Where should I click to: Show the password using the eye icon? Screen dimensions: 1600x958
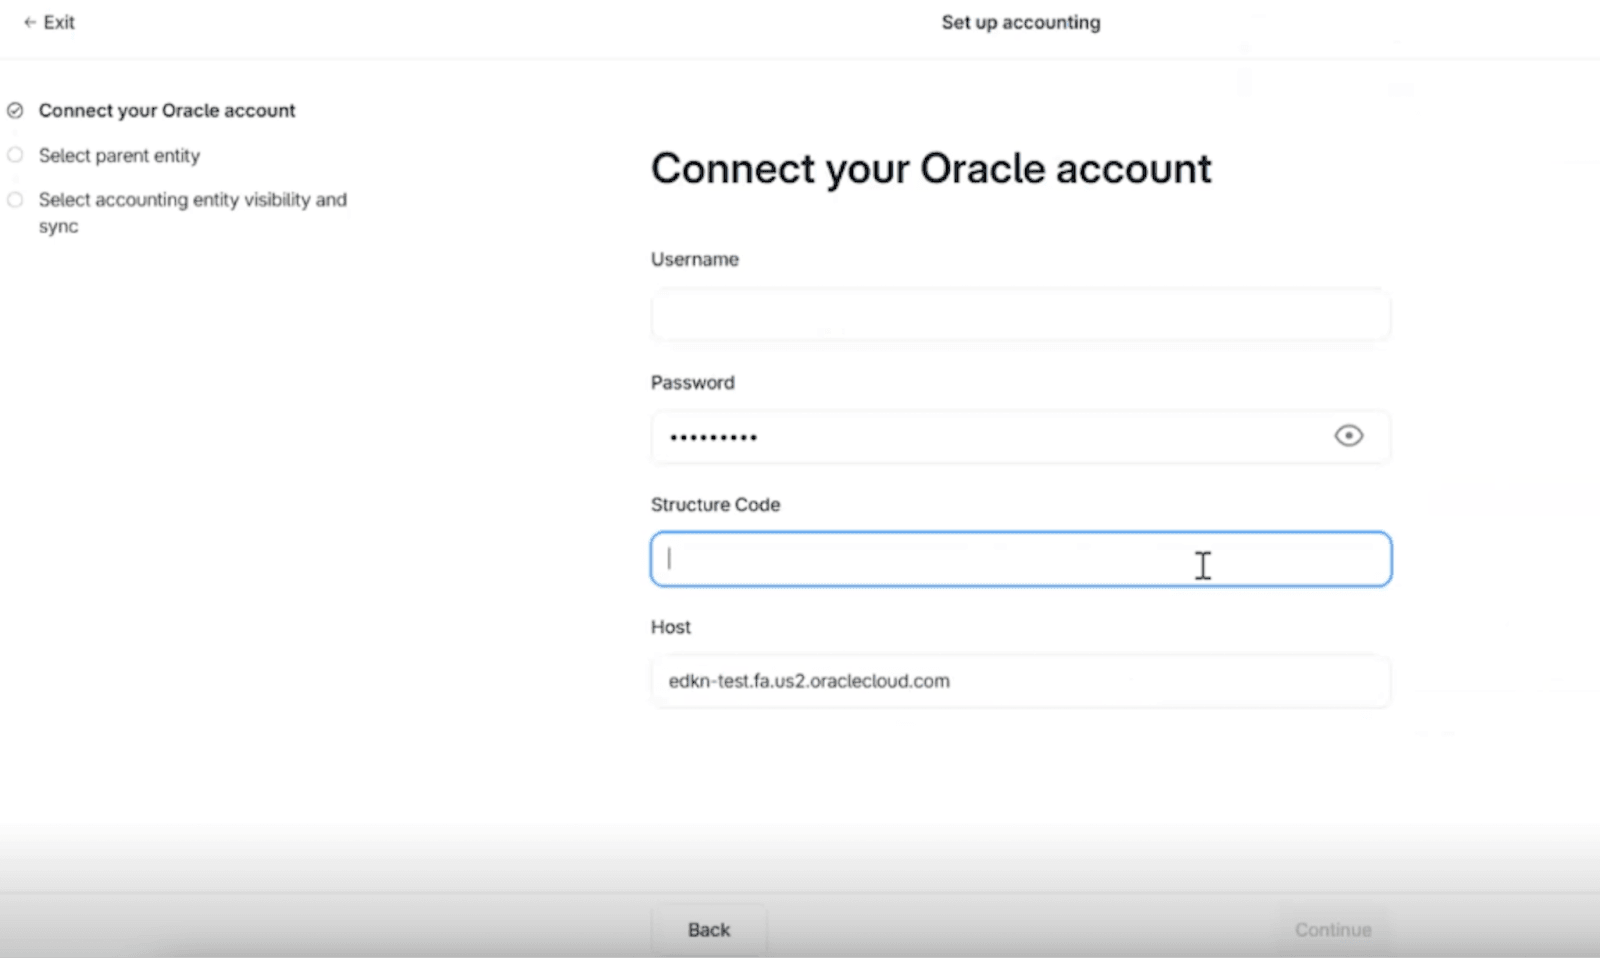click(x=1349, y=436)
